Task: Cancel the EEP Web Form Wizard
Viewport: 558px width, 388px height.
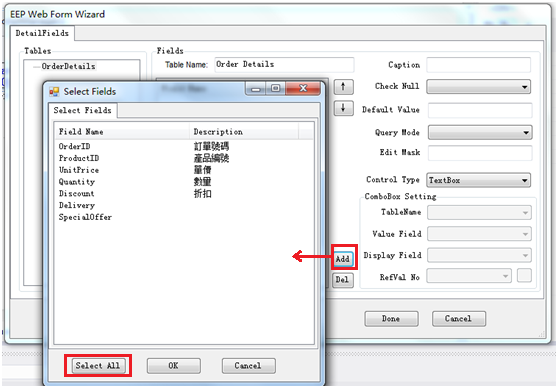Action: 458,319
